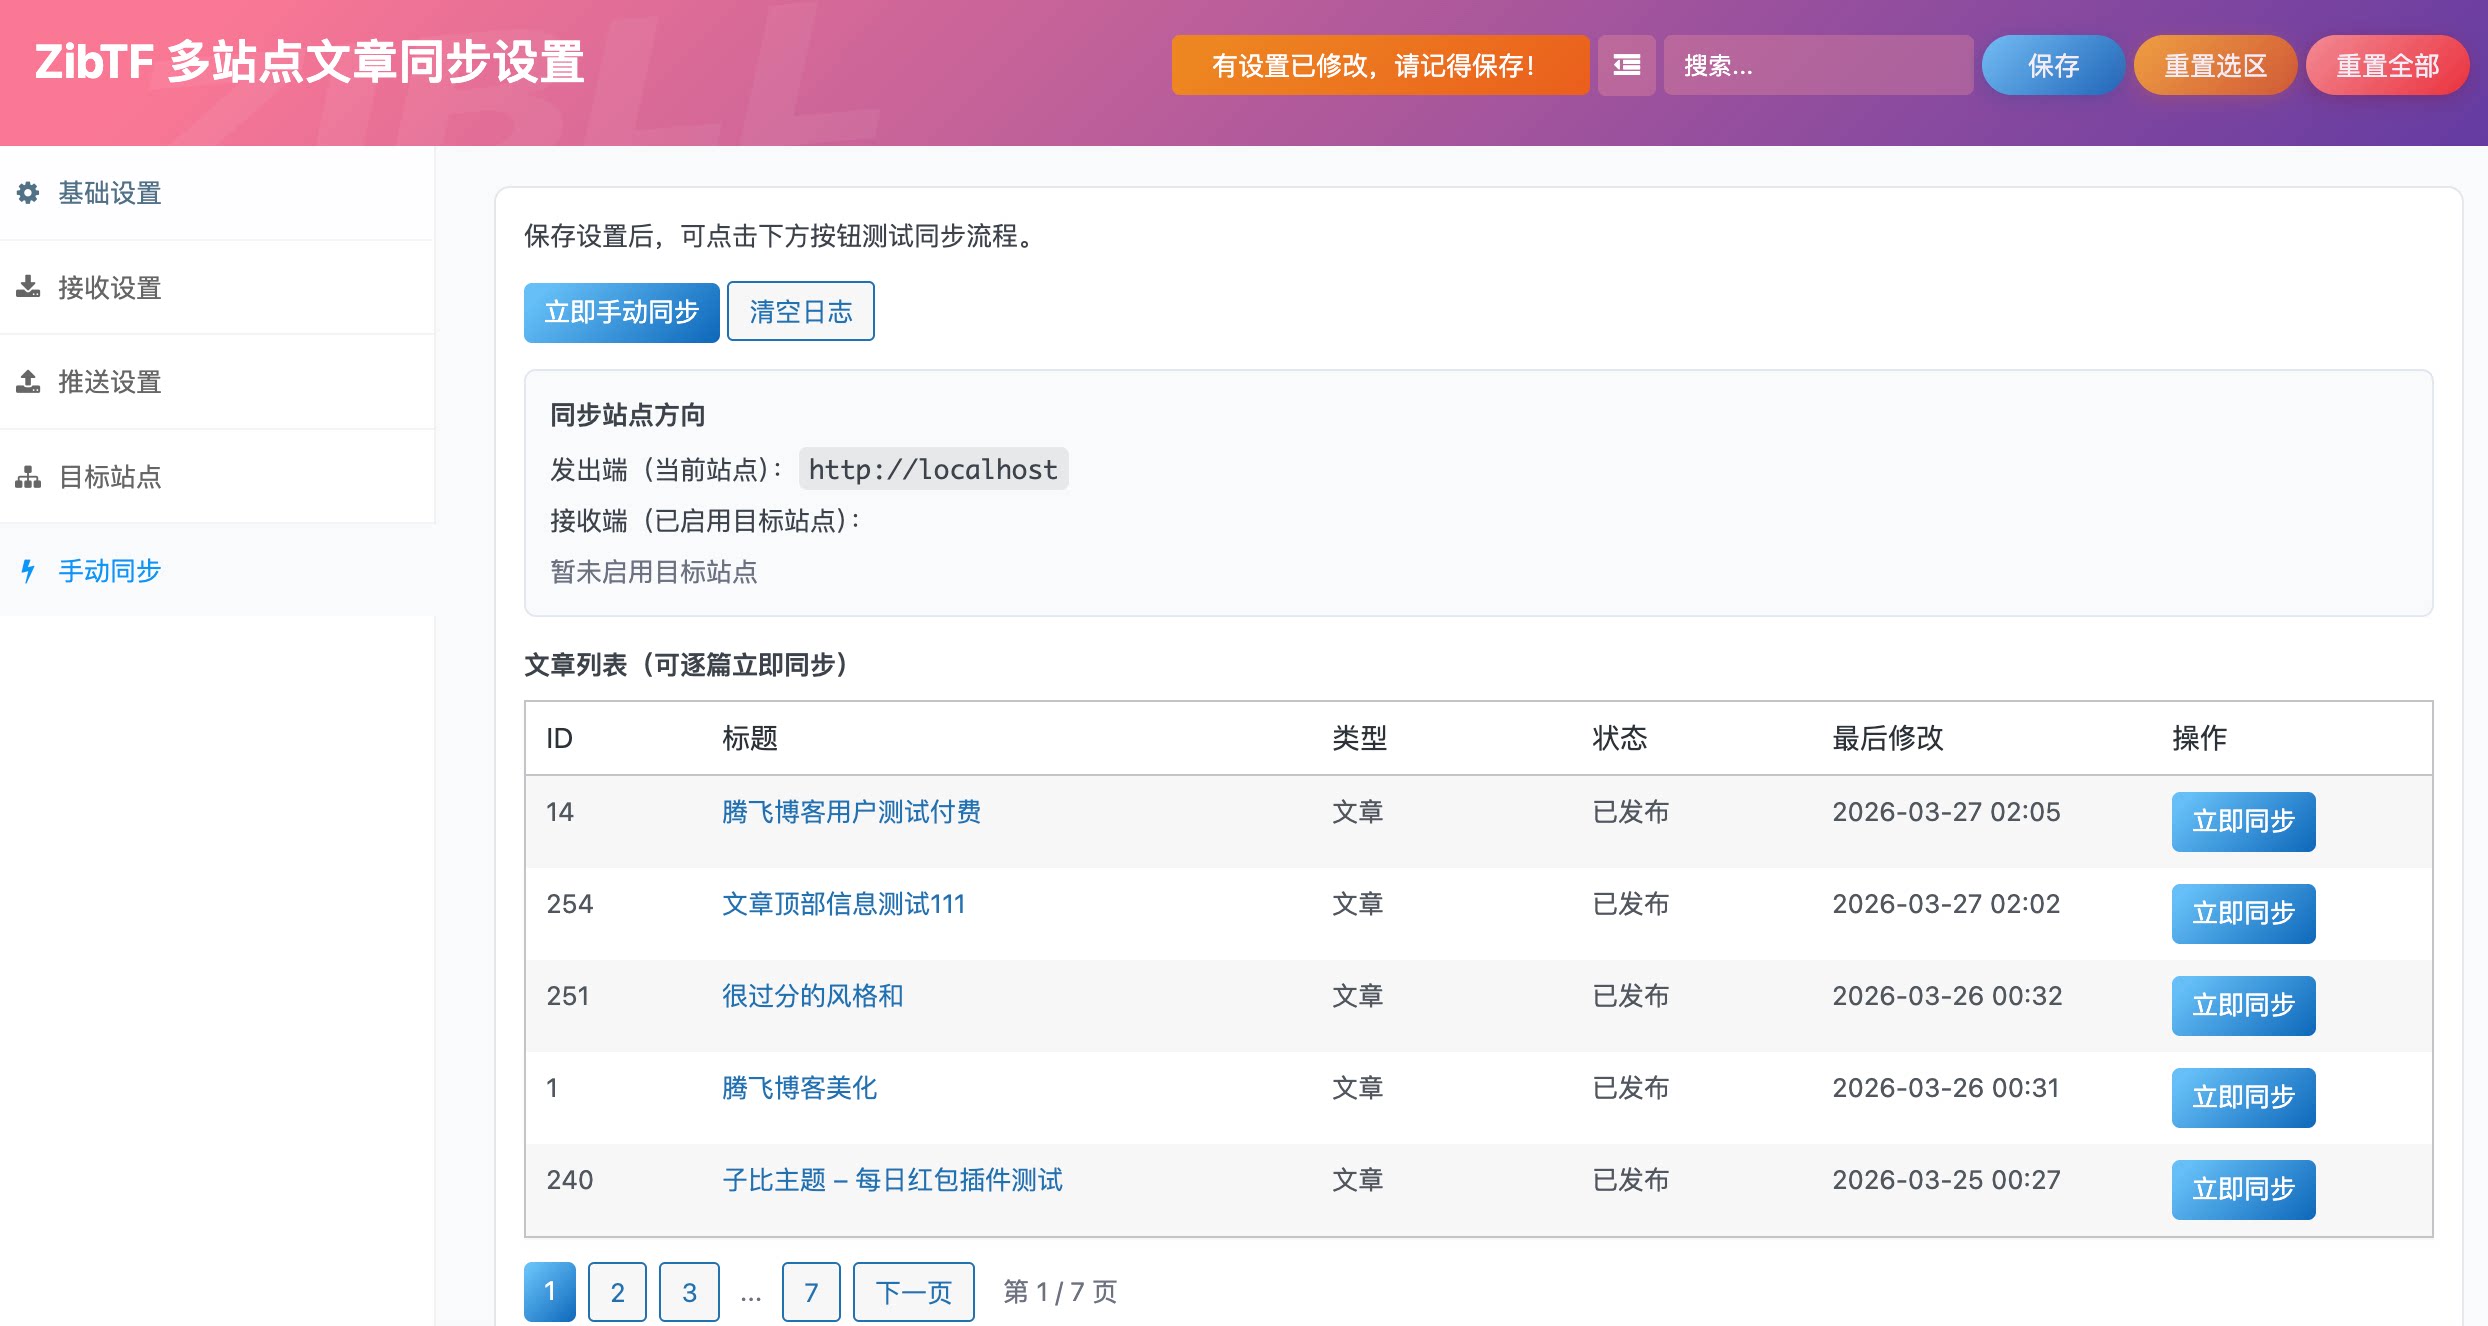
Task: Sync article 240 with its 立即同步 button
Action: [x=2243, y=1189]
